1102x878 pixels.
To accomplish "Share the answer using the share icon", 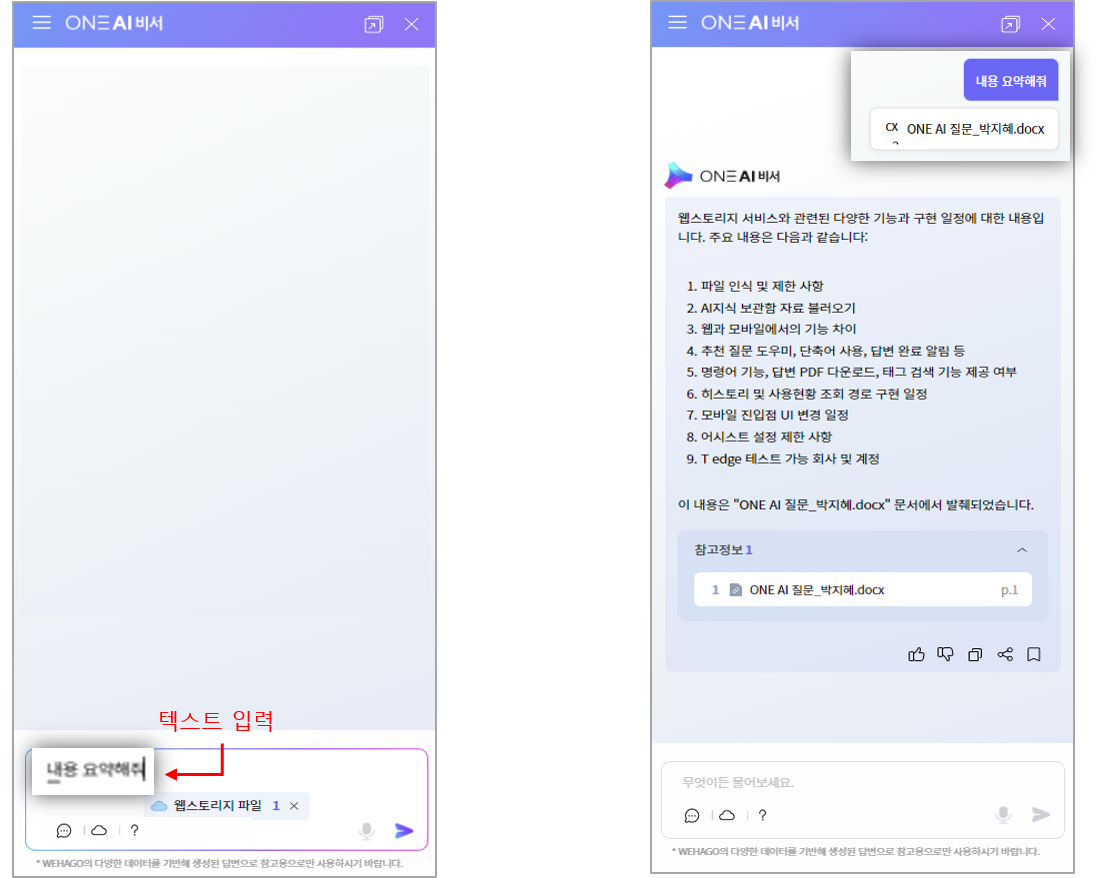I will tap(1005, 654).
